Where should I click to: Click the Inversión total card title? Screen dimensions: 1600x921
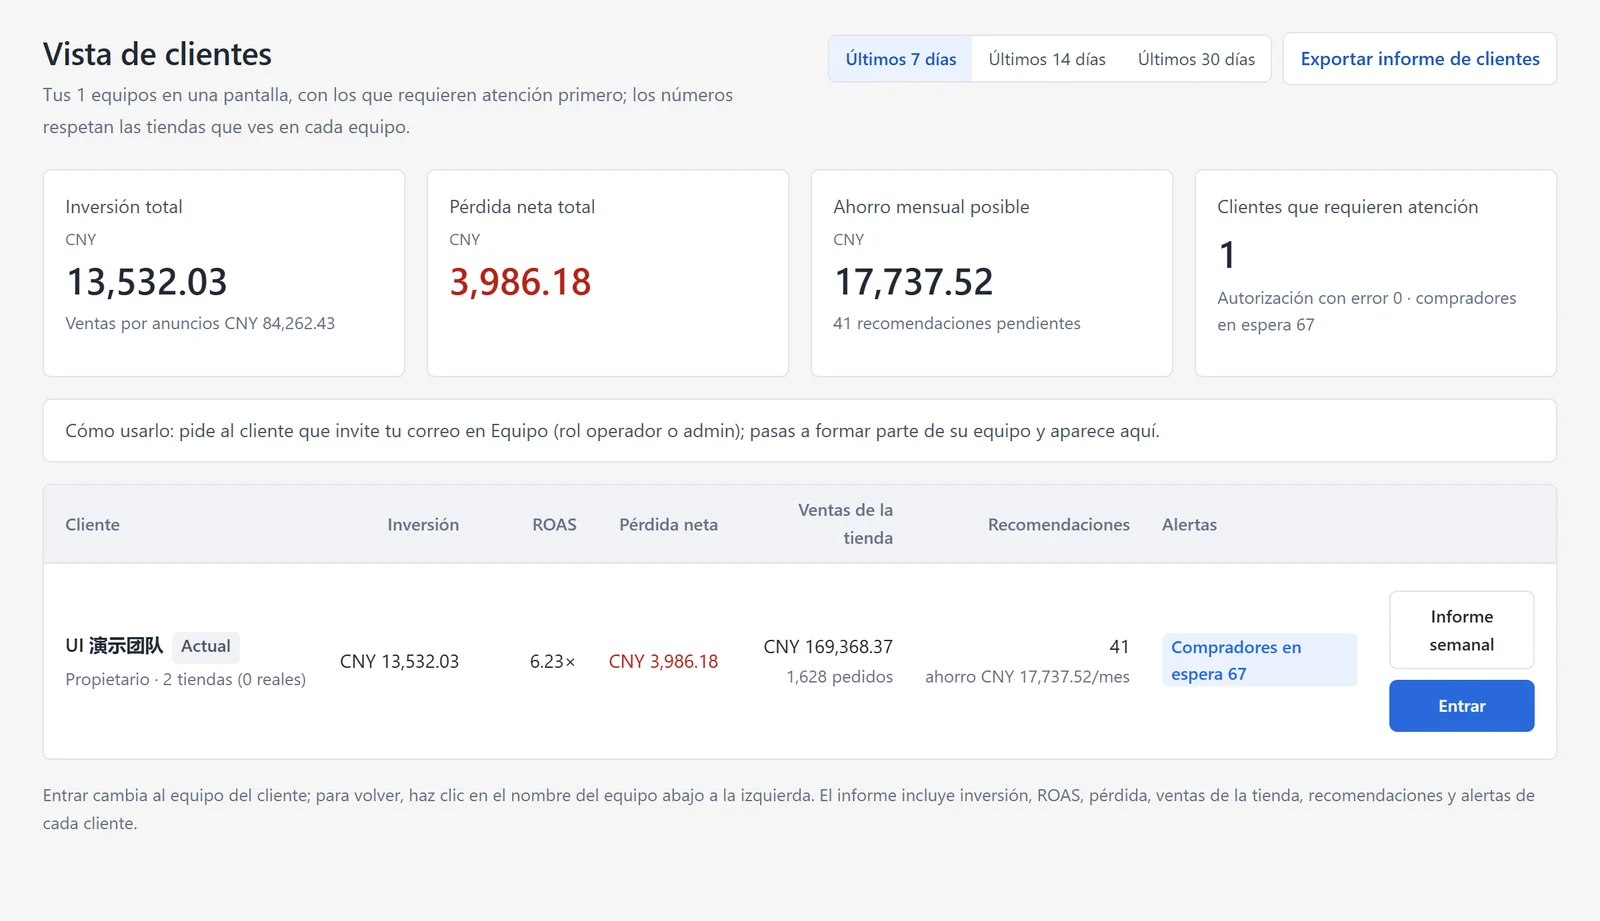pos(124,207)
